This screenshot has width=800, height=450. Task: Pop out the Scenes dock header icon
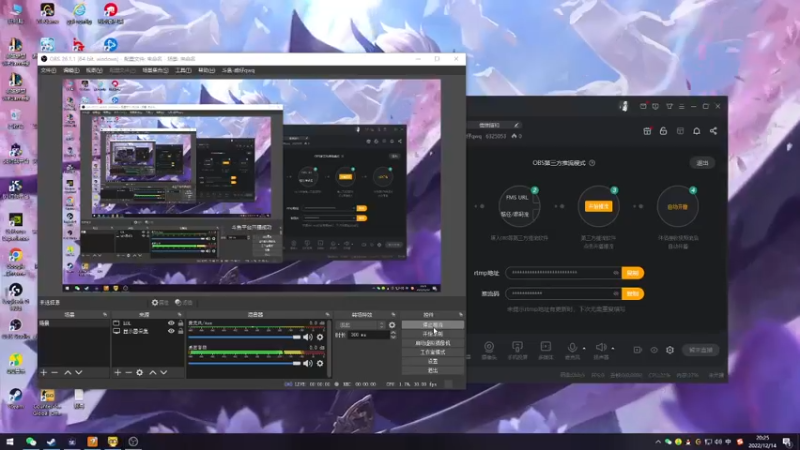pos(105,315)
